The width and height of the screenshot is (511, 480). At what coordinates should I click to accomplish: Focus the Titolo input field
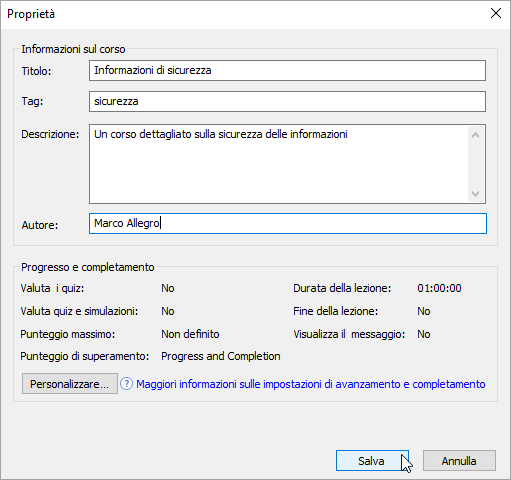[287, 70]
